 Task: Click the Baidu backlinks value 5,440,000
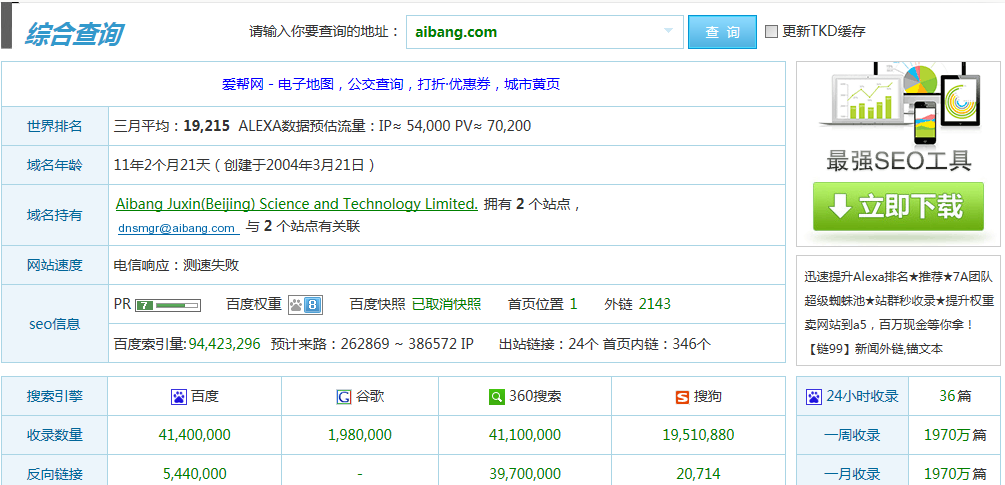point(195,474)
